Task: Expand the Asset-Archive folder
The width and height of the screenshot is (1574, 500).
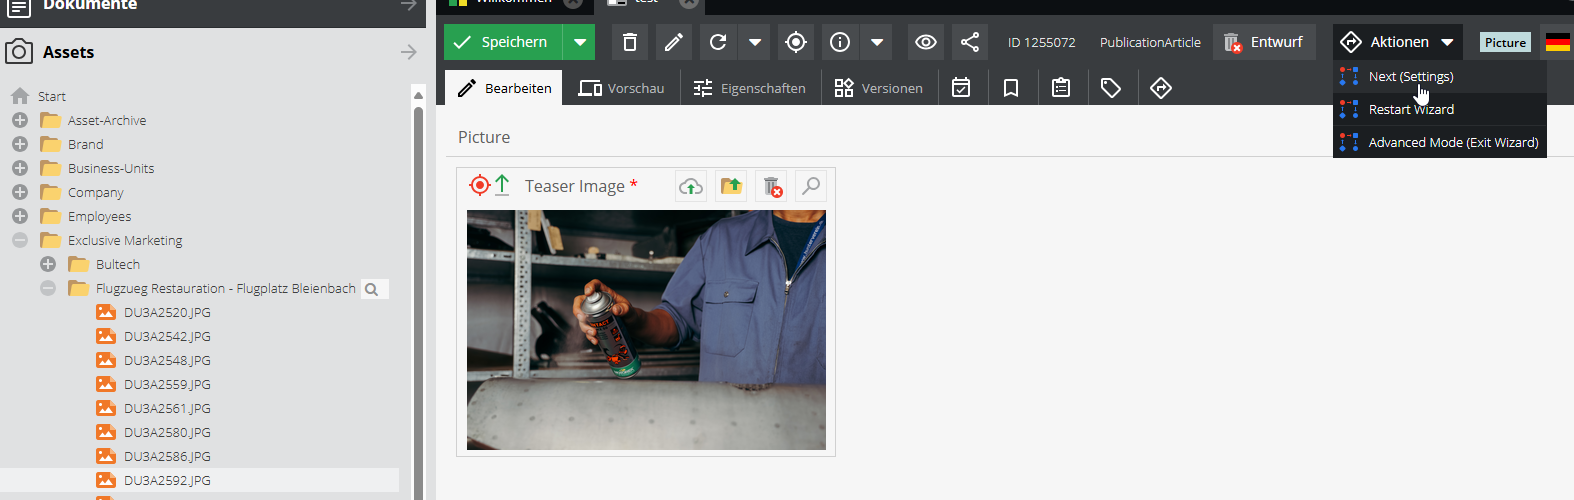Action: (20, 120)
